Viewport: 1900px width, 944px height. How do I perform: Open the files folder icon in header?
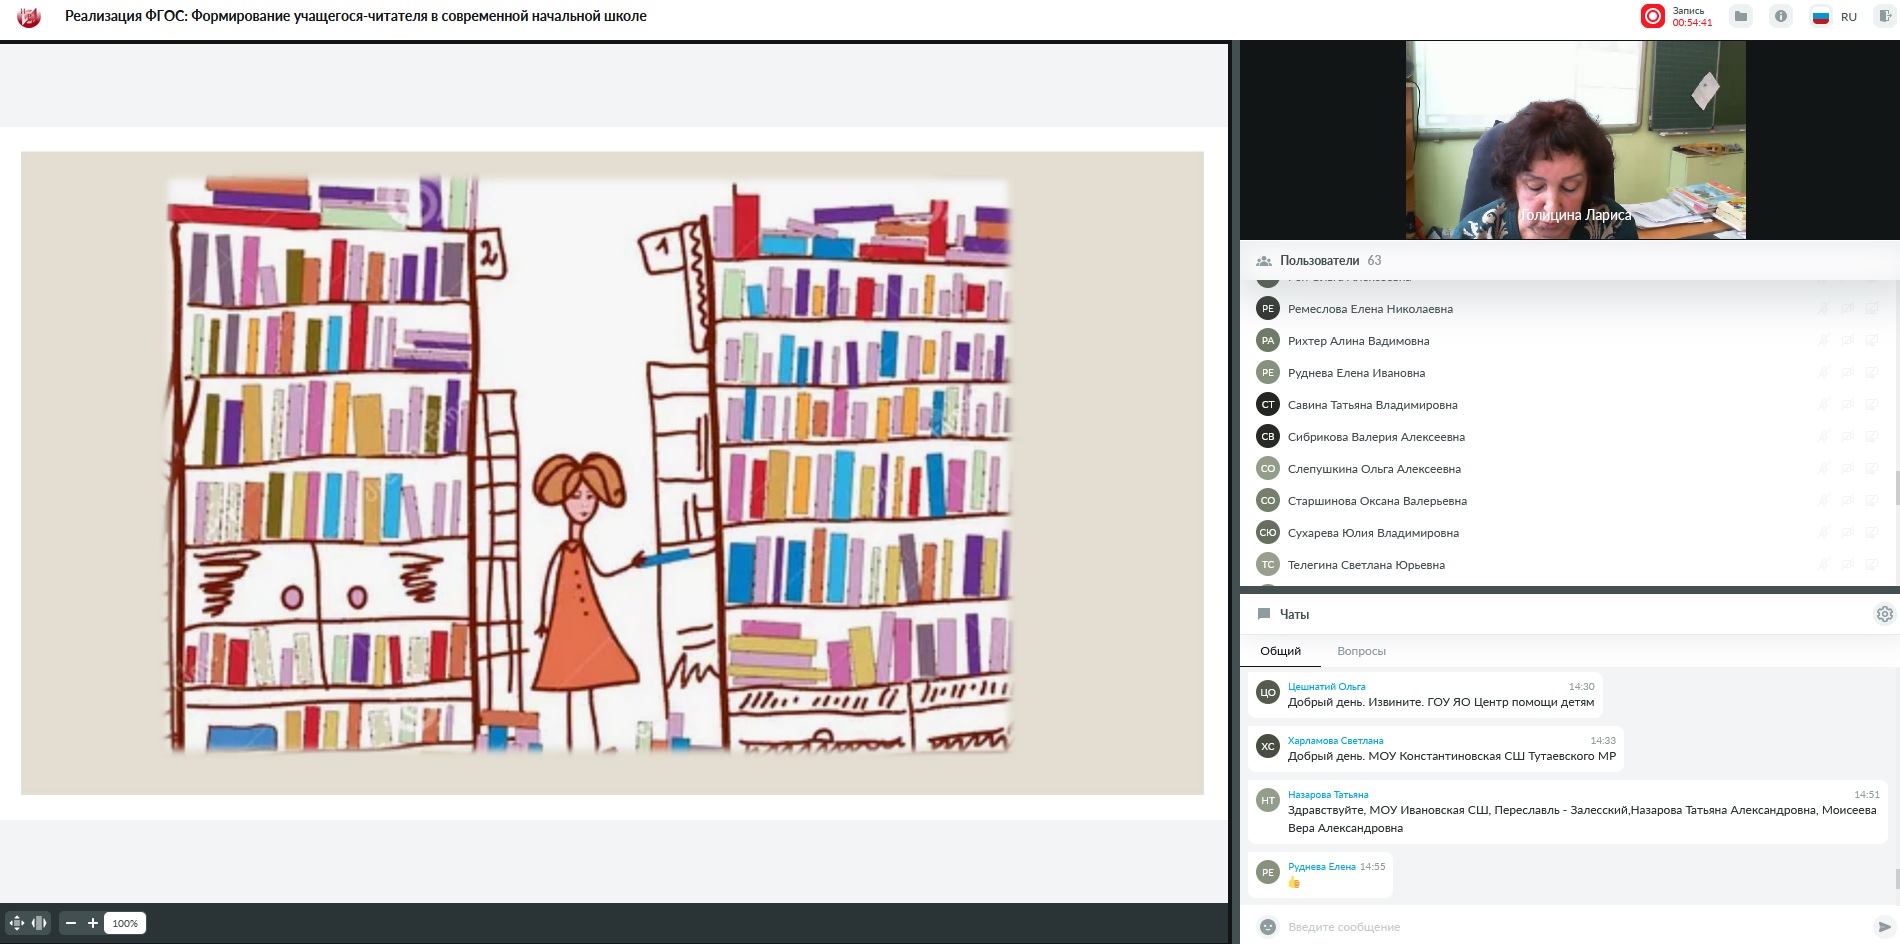[x=1741, y=16]
